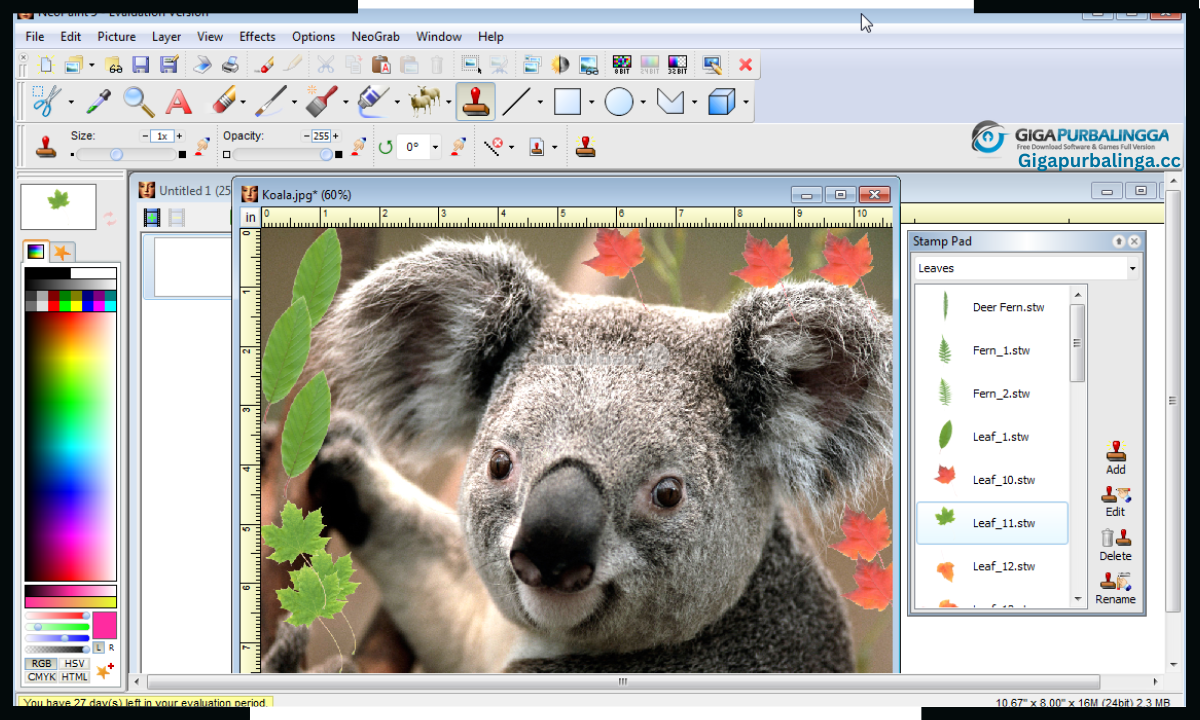Select the ellipse shape tool
Screen dimensions: 1200x720
point(619,101)
